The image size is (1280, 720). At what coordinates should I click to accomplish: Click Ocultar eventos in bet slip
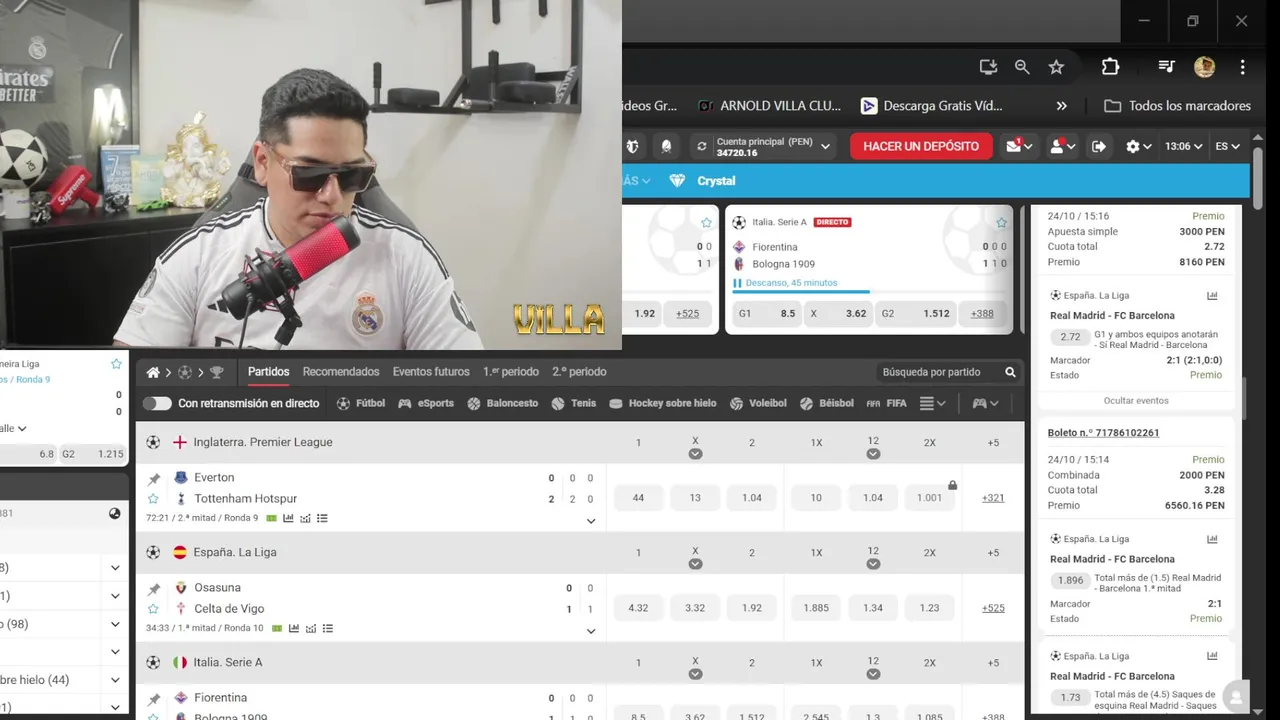coord(1136,400)
